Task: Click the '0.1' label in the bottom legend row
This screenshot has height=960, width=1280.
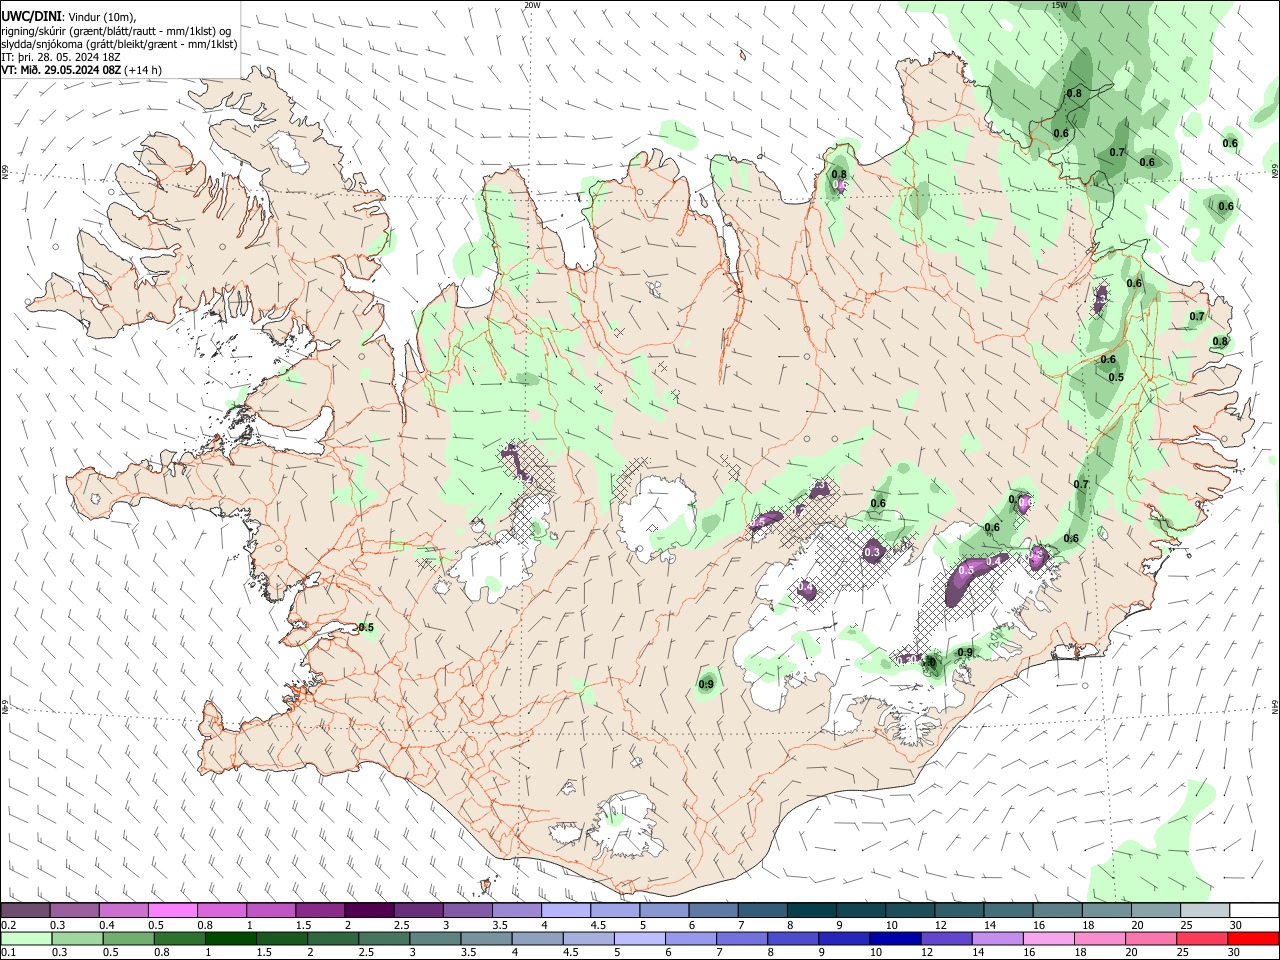Action: coord(9,953)
